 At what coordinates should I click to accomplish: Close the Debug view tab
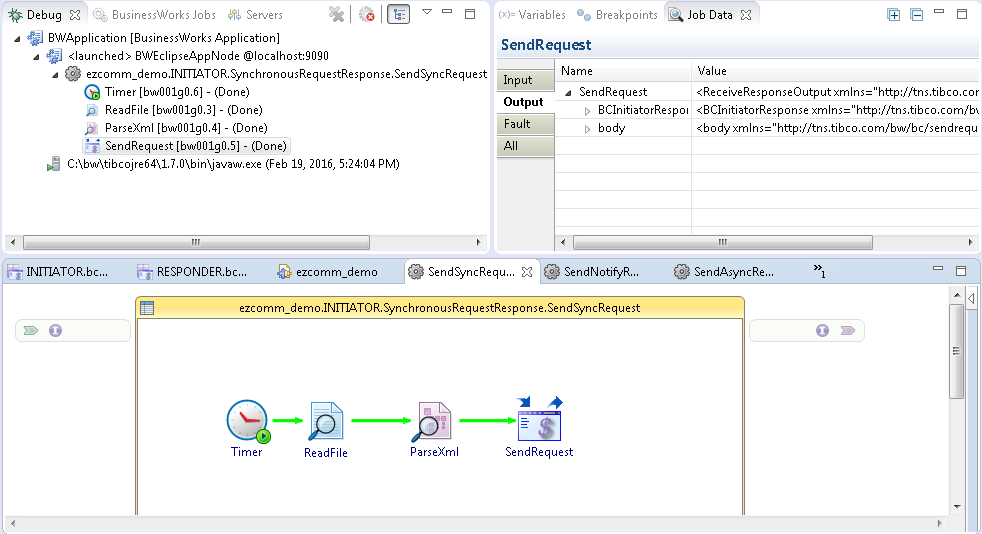[x=75, y=14]
